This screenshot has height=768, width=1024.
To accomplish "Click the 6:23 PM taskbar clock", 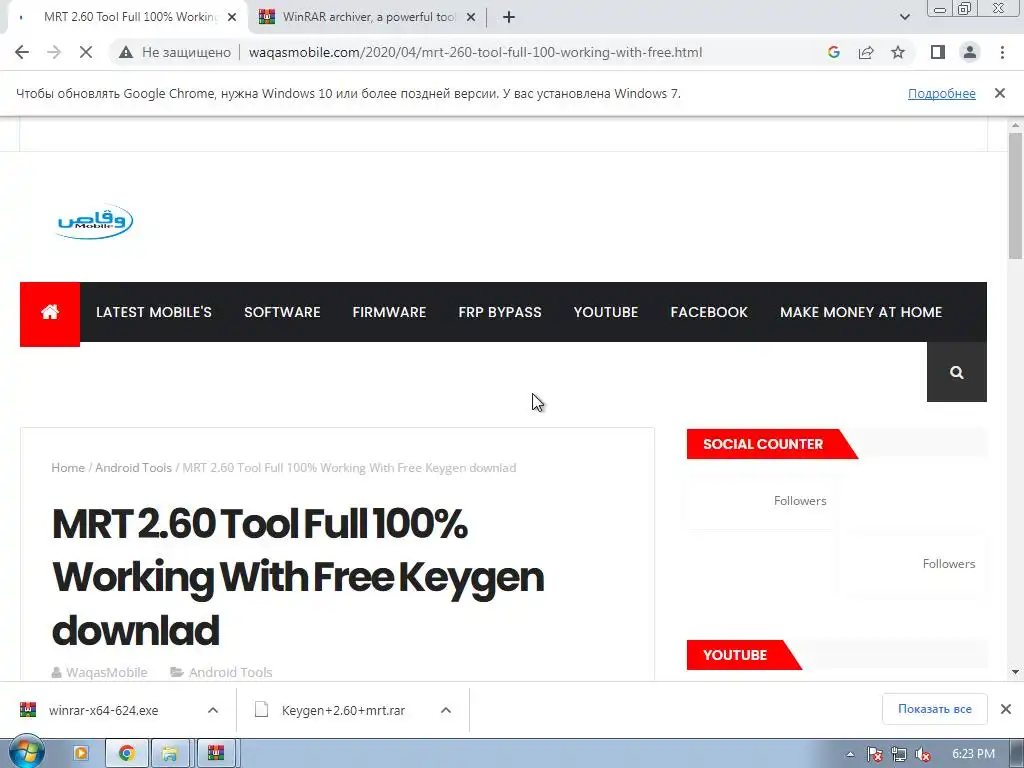I will point(973,754).
